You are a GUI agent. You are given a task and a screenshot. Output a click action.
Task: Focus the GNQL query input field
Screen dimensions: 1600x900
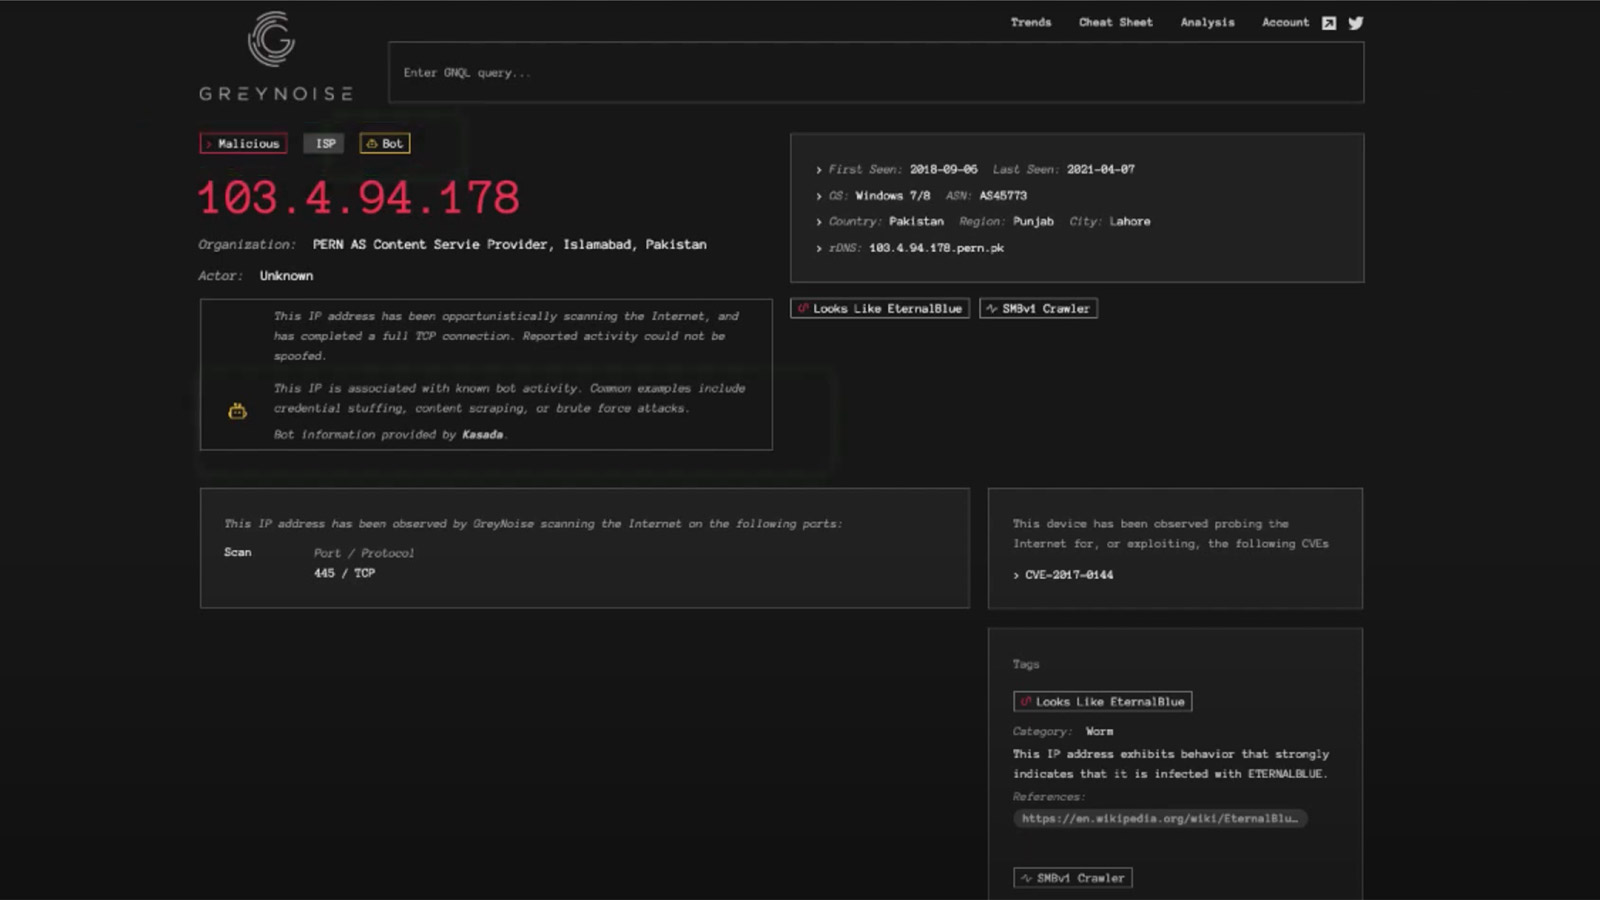click(x=876, y=72)
